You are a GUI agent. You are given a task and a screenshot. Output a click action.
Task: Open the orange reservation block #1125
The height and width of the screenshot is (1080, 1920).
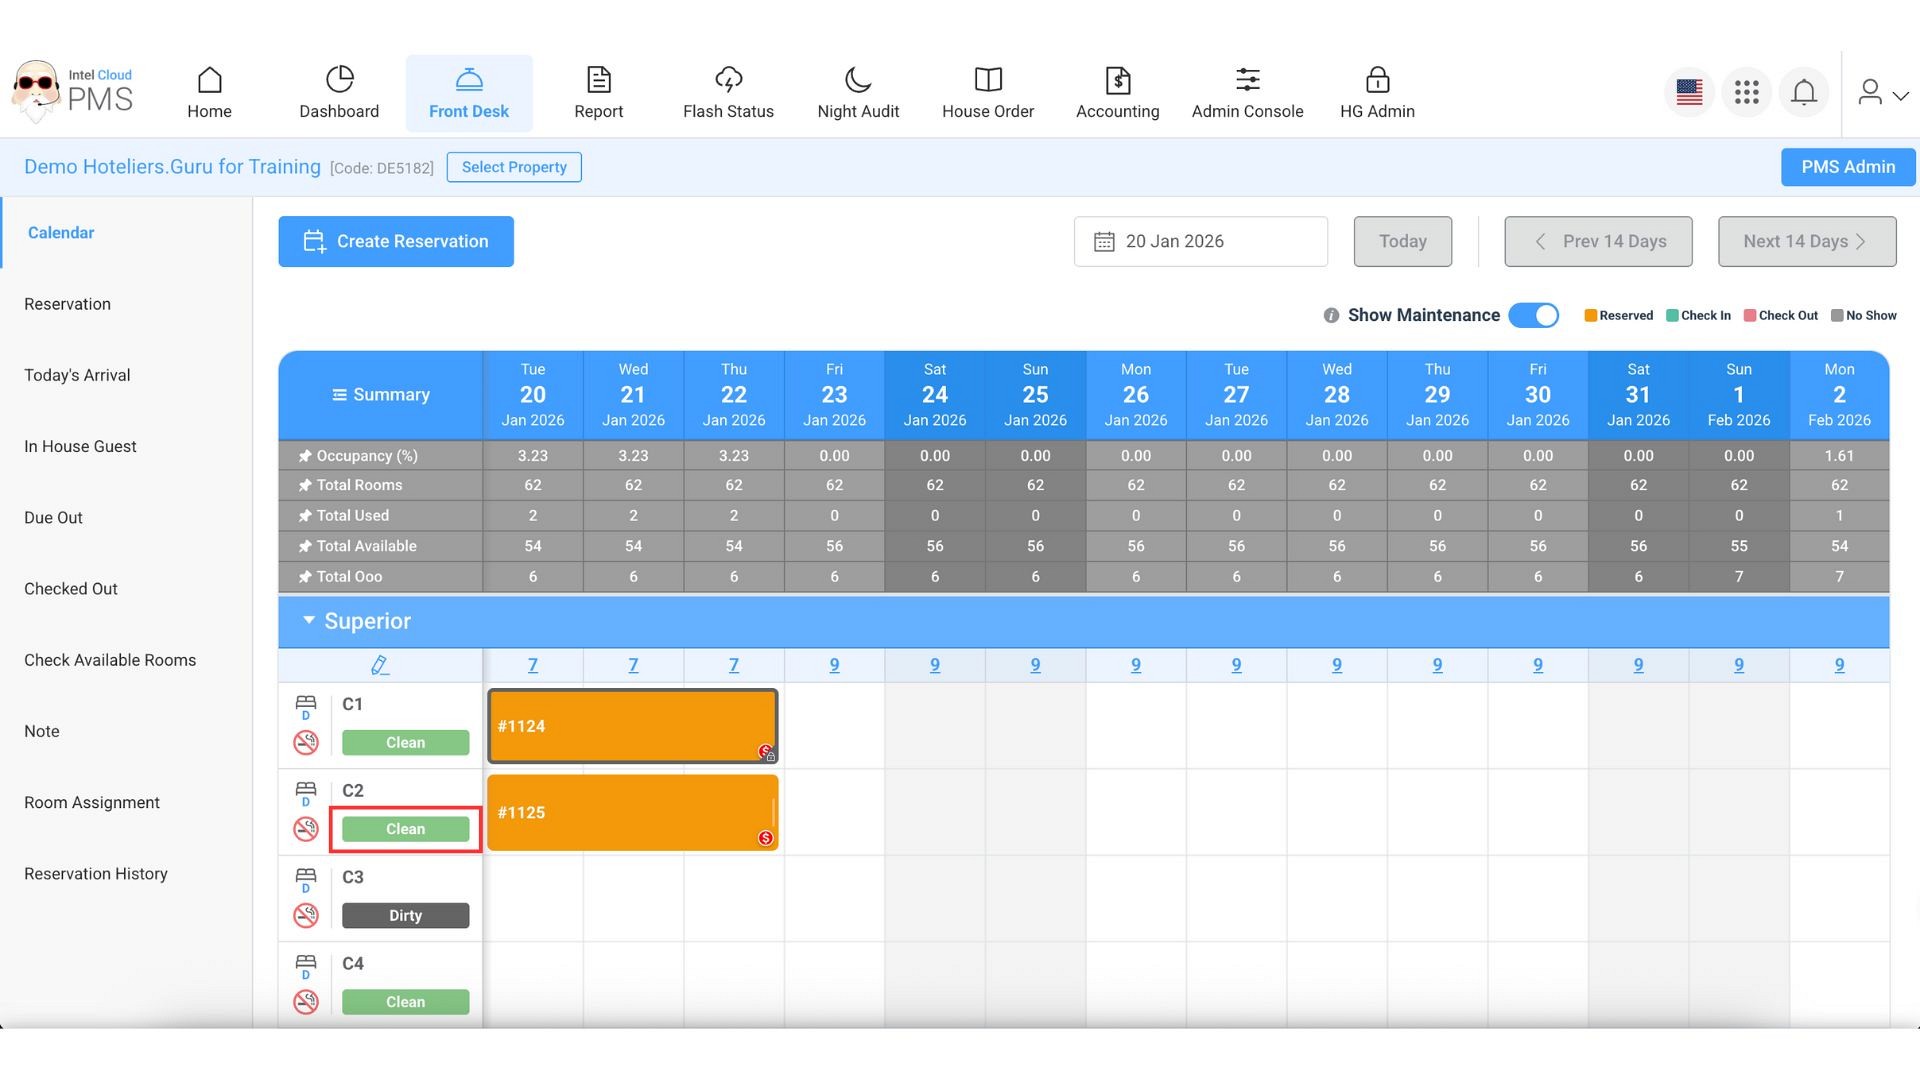[x=632, y=812]
